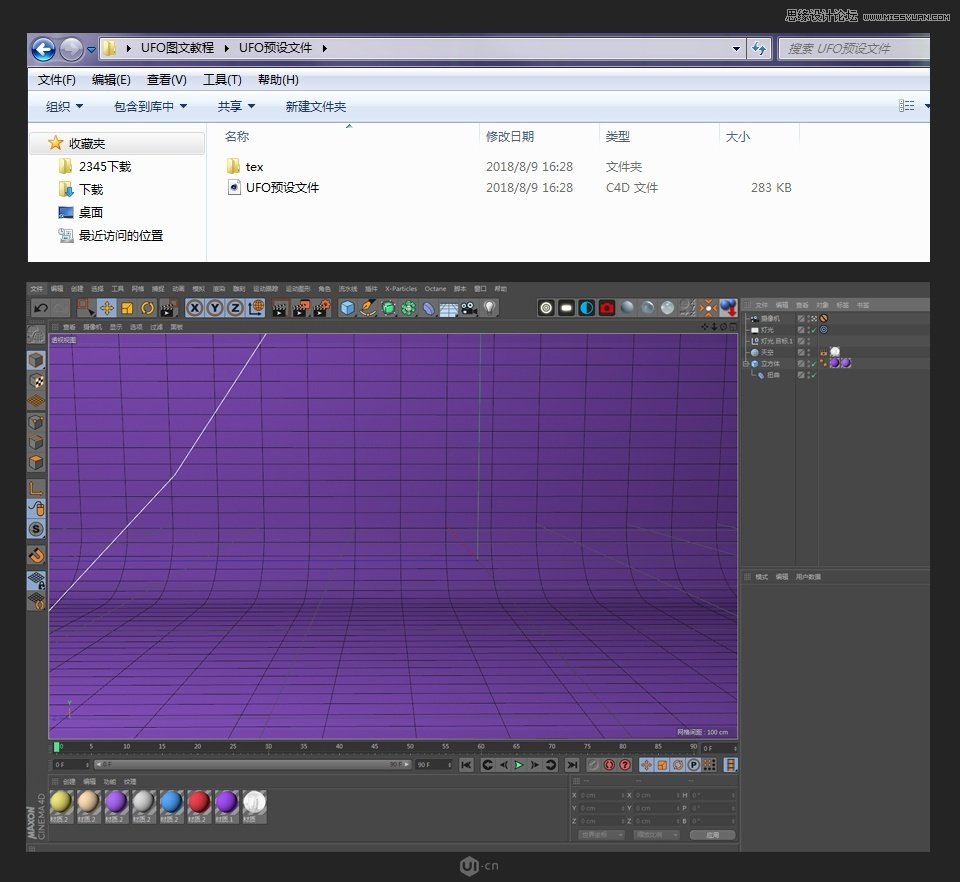Image resolution: width=960 pixels, height=882 pixels.
Task: Expand the 立方体 object to hide its children
Action: coord(745,362)
